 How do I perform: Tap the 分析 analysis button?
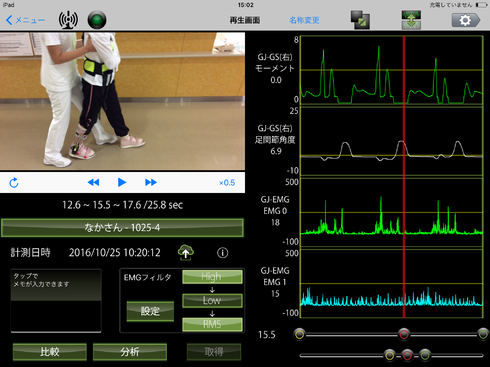pyautogui.click(x=130, y=352)
